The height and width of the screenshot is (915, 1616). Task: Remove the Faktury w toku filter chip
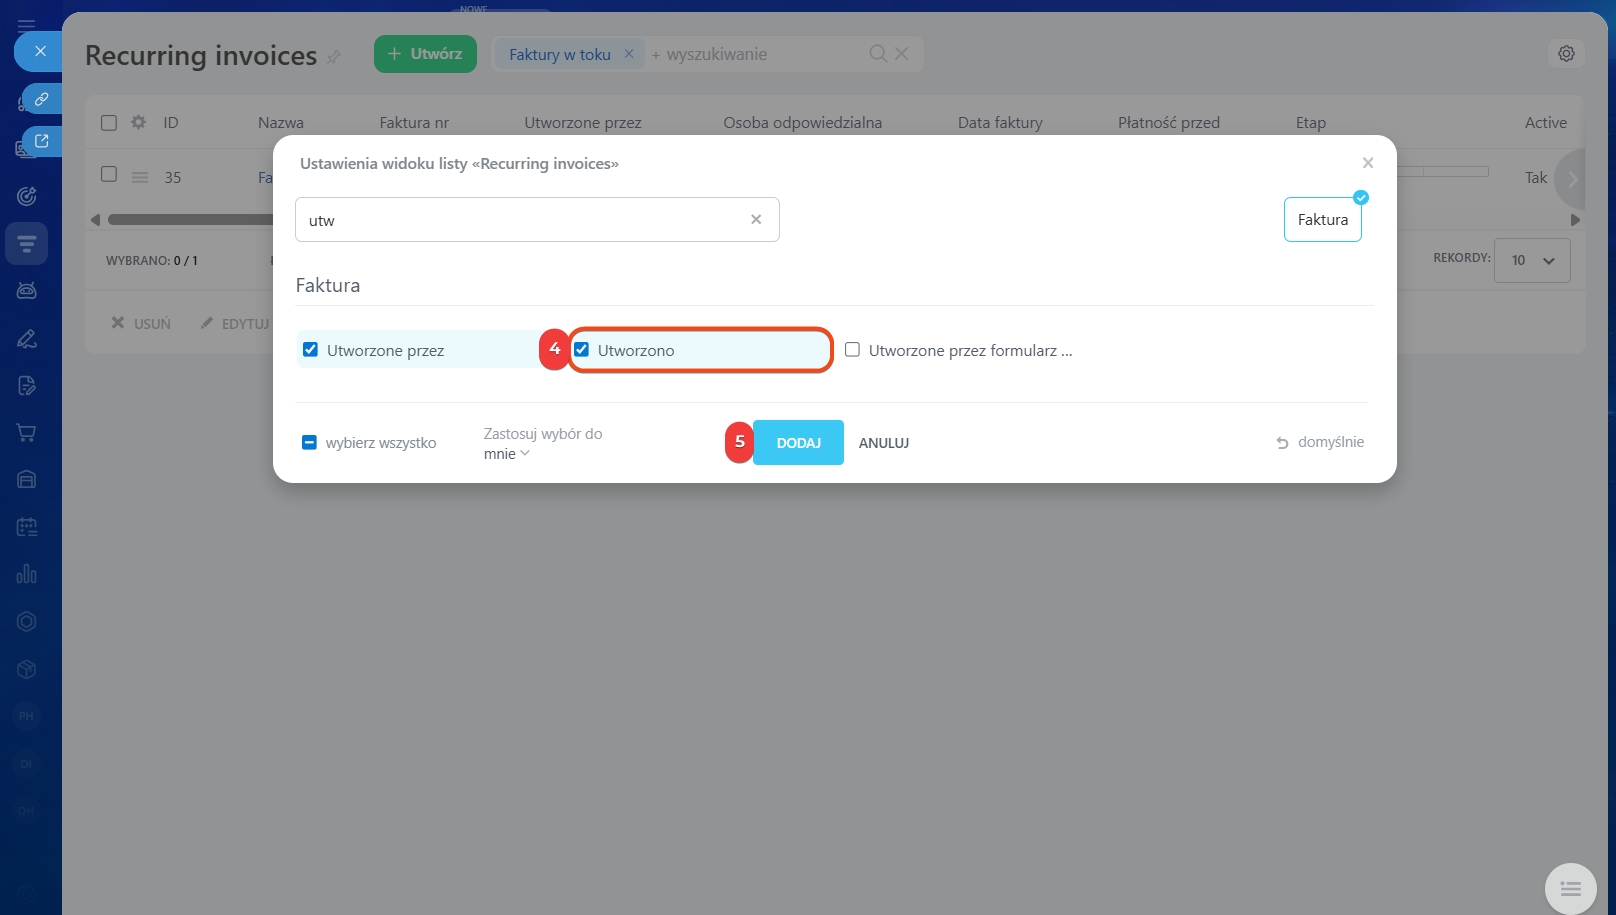click(x=629, y=54)
